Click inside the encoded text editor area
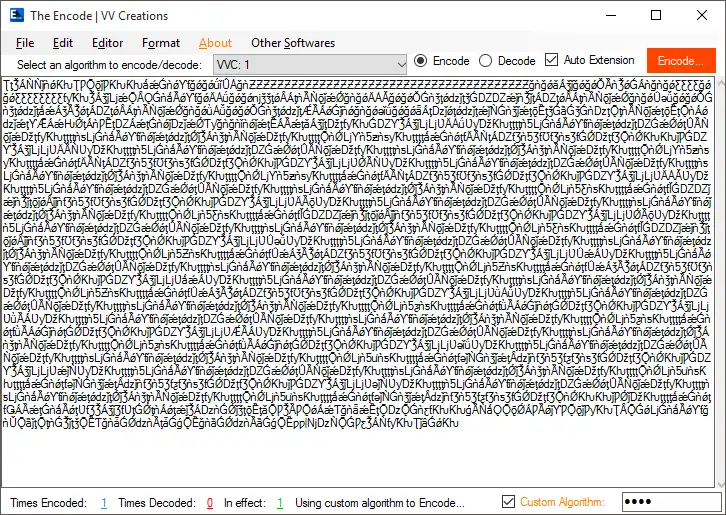 pos(358,281)
